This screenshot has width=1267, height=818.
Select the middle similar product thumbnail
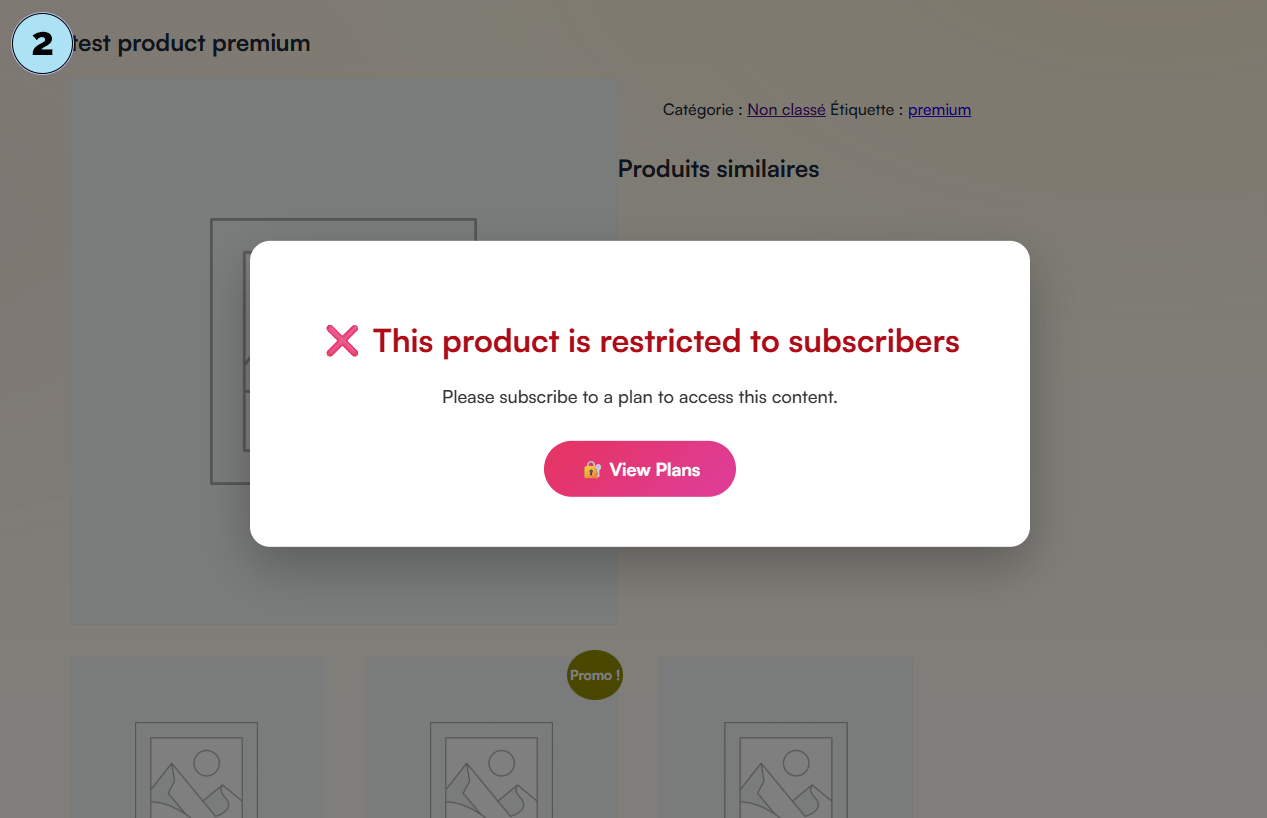point(491,750)
